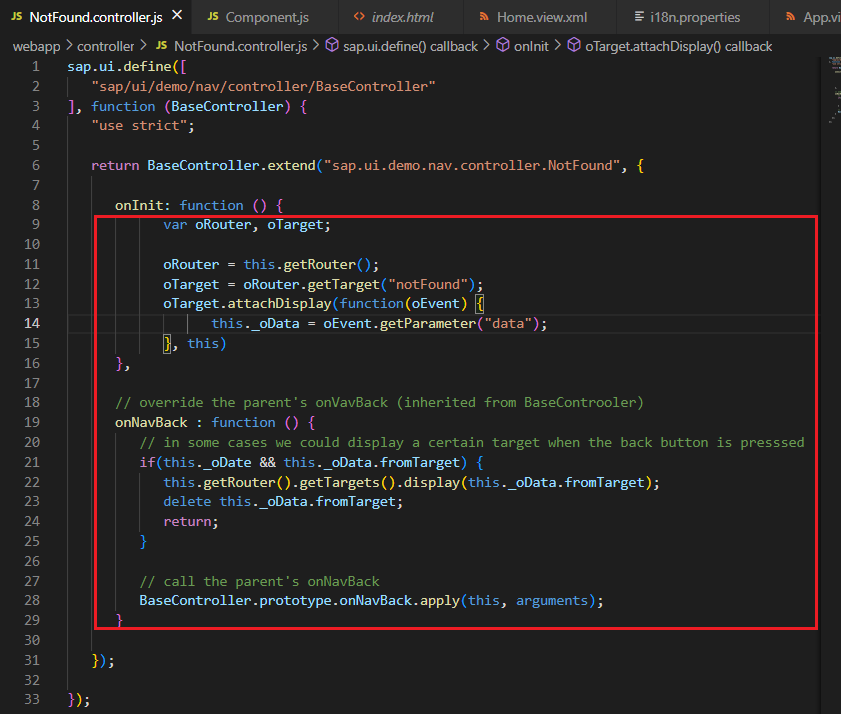Expand the chevron after controller breadcrumb
The height and width of the screenshot is (714, 841).
tap(143, 46)
